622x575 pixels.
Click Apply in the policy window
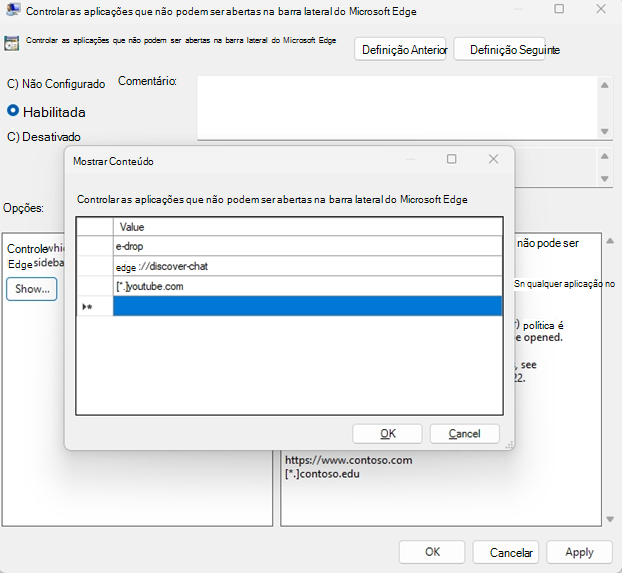580,552
